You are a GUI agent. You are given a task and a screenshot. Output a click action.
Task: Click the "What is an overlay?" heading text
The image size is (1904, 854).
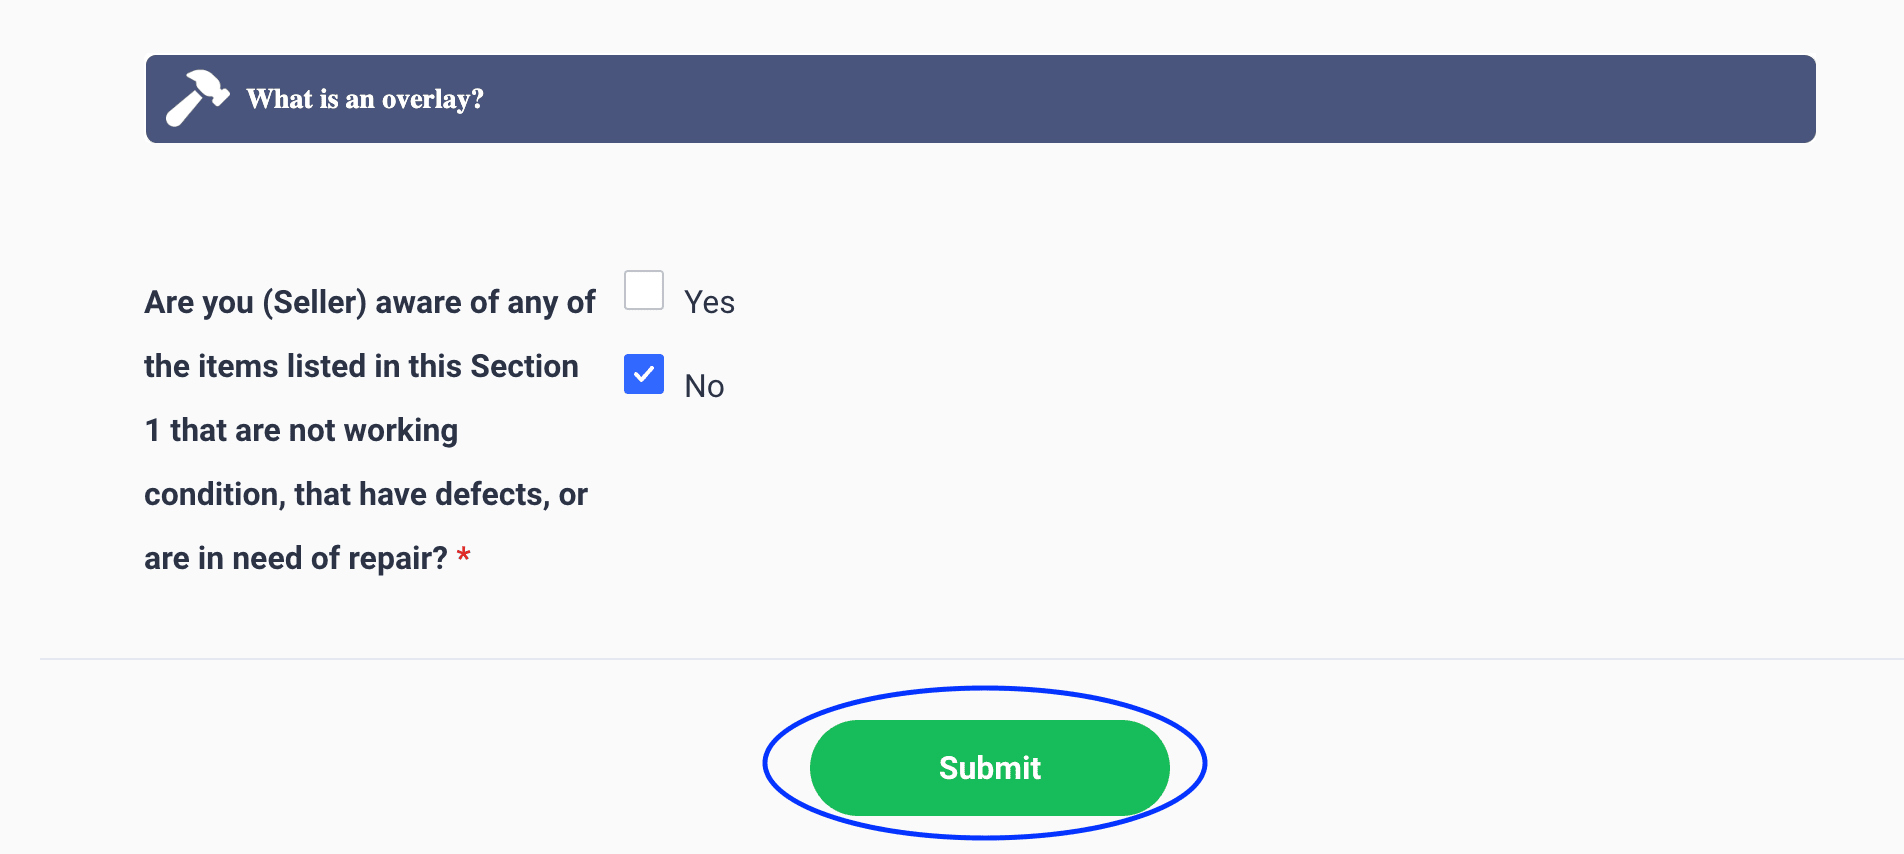[364, 99]
